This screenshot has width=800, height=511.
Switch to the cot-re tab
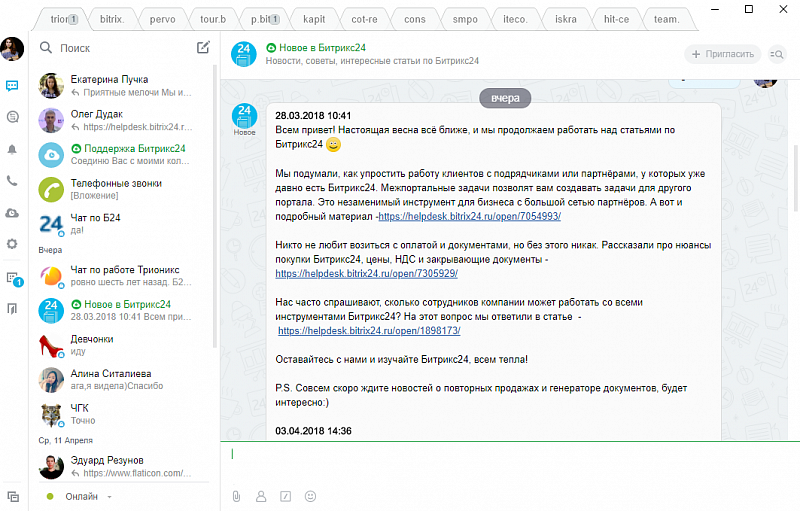tap(364, 19)
